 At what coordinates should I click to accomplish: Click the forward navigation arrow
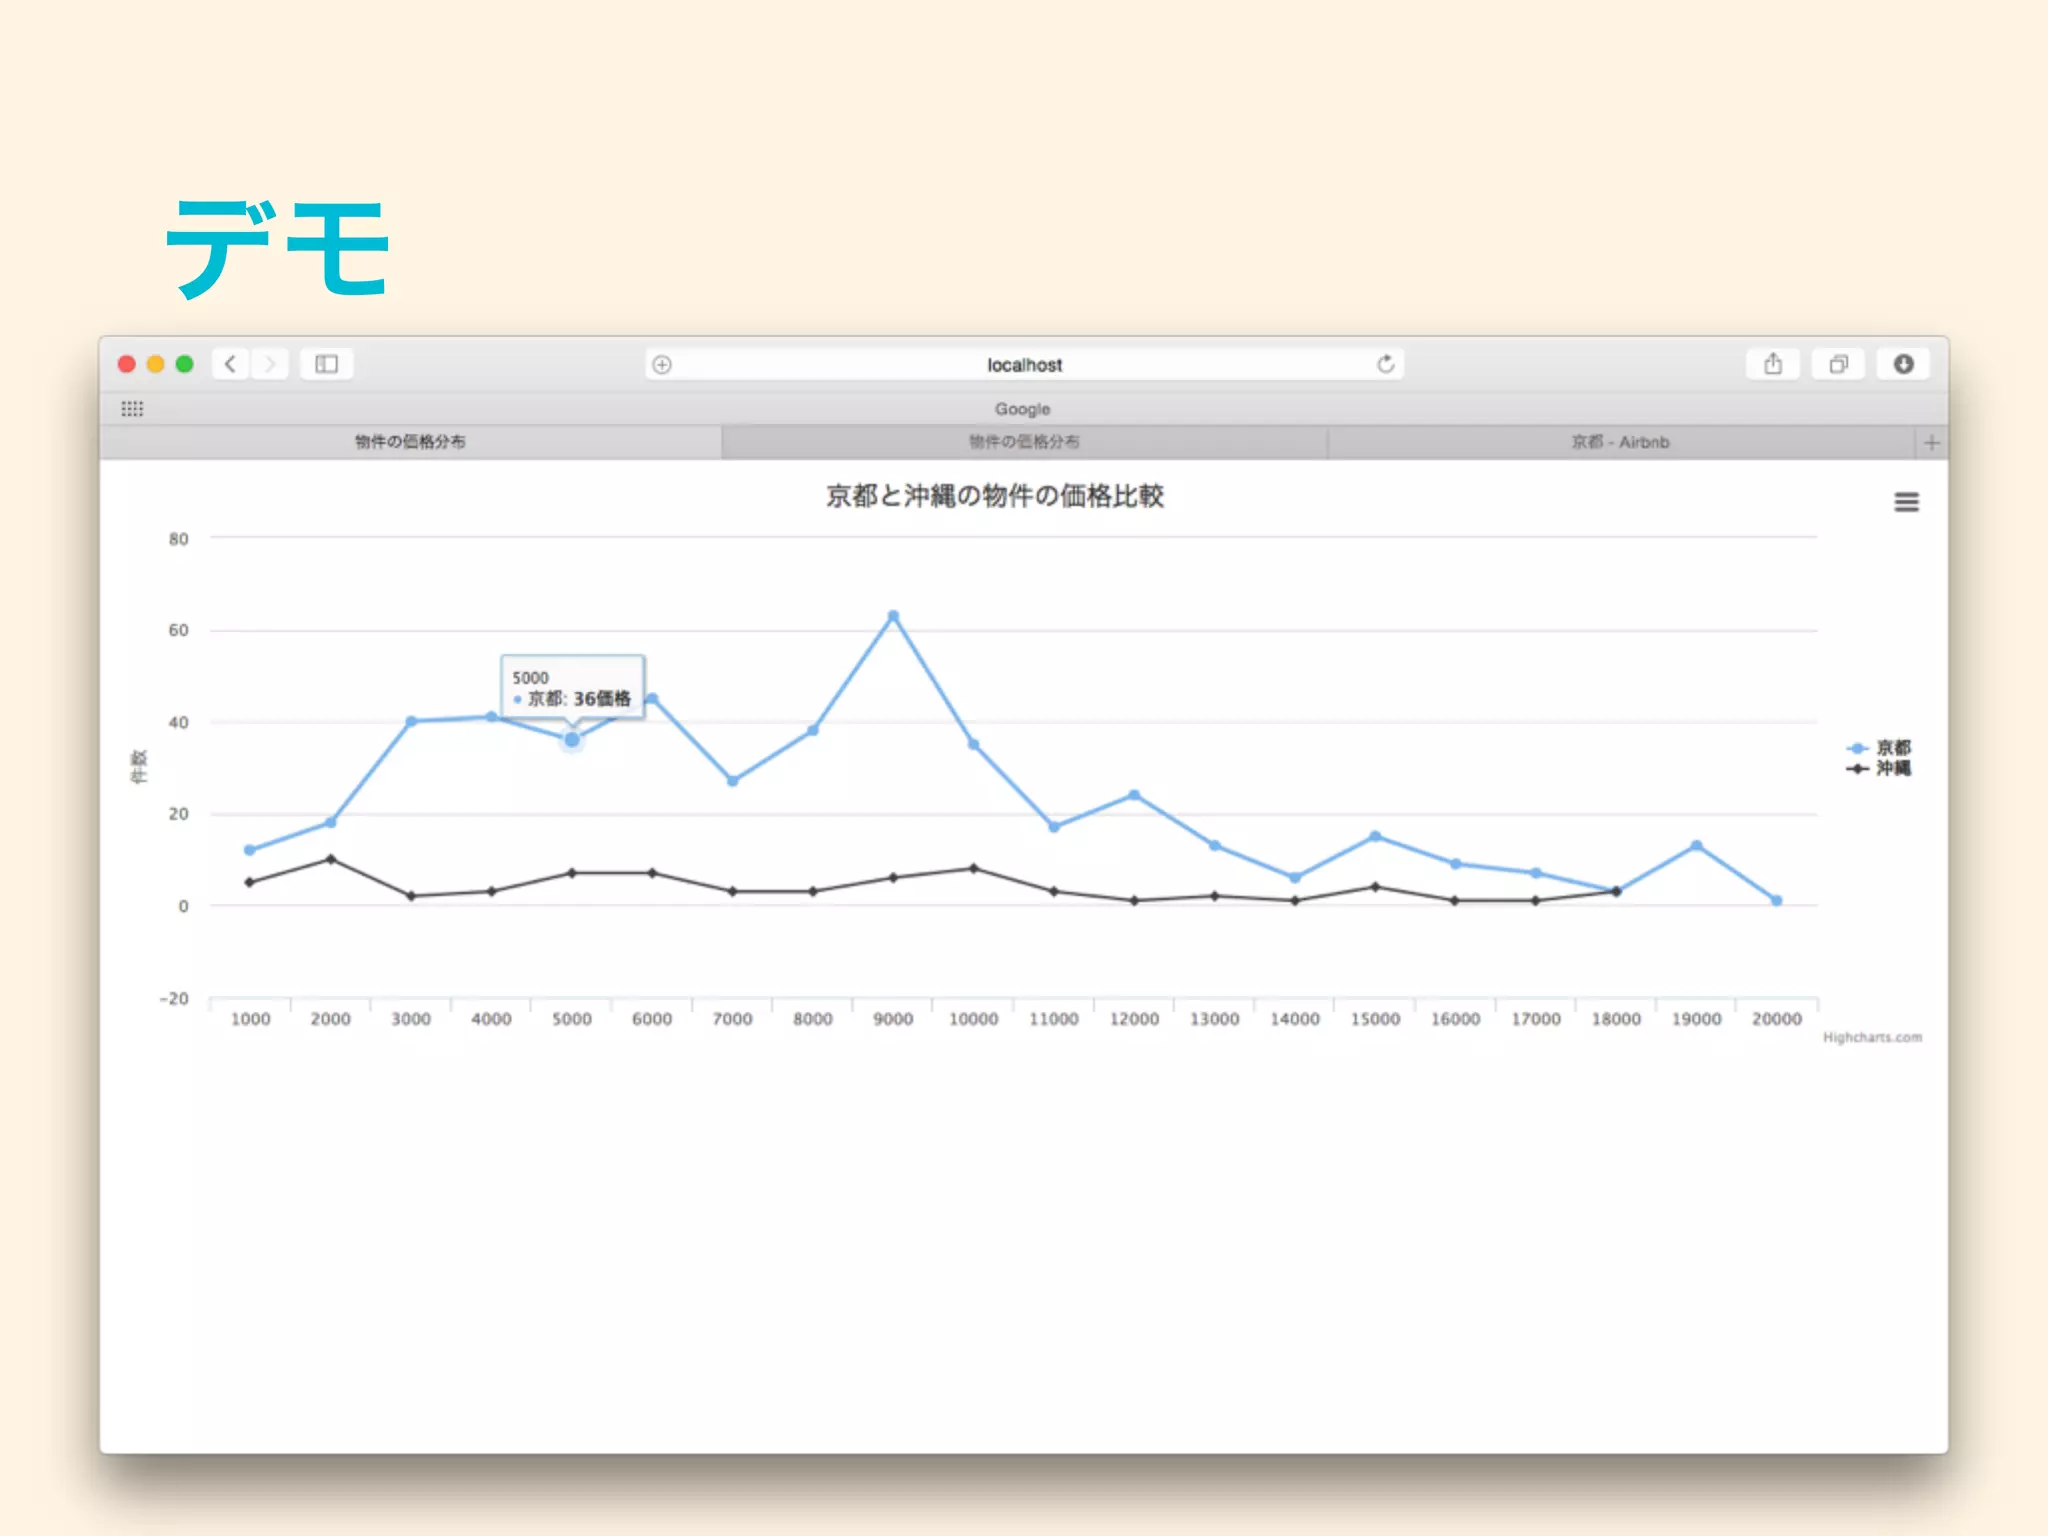(270, 364)
